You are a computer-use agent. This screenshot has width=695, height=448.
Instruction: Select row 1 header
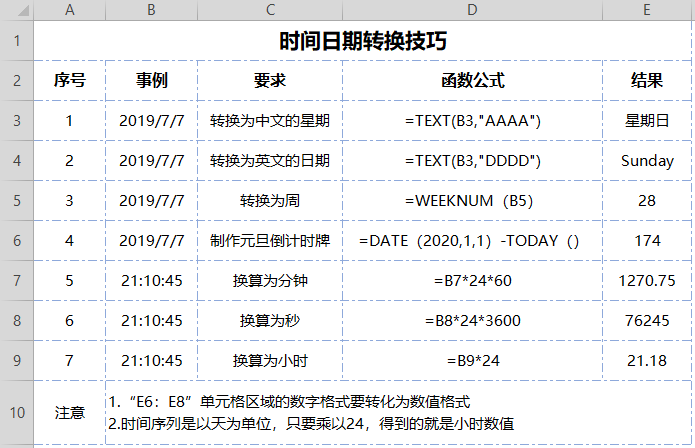17,41
